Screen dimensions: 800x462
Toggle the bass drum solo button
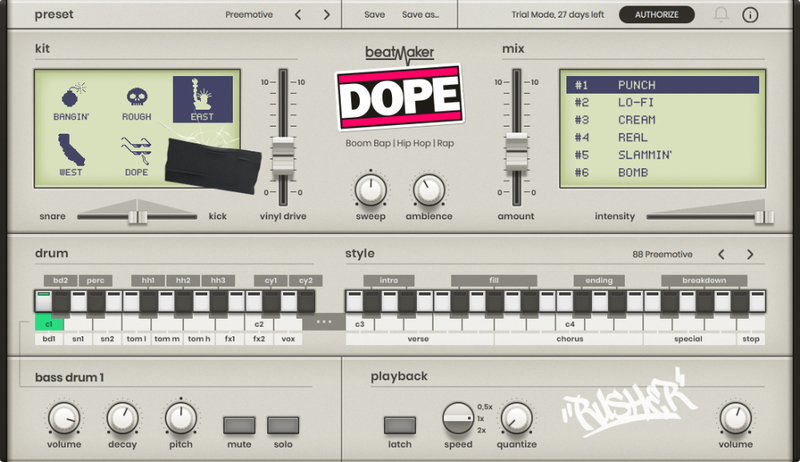tap(283, 425)
